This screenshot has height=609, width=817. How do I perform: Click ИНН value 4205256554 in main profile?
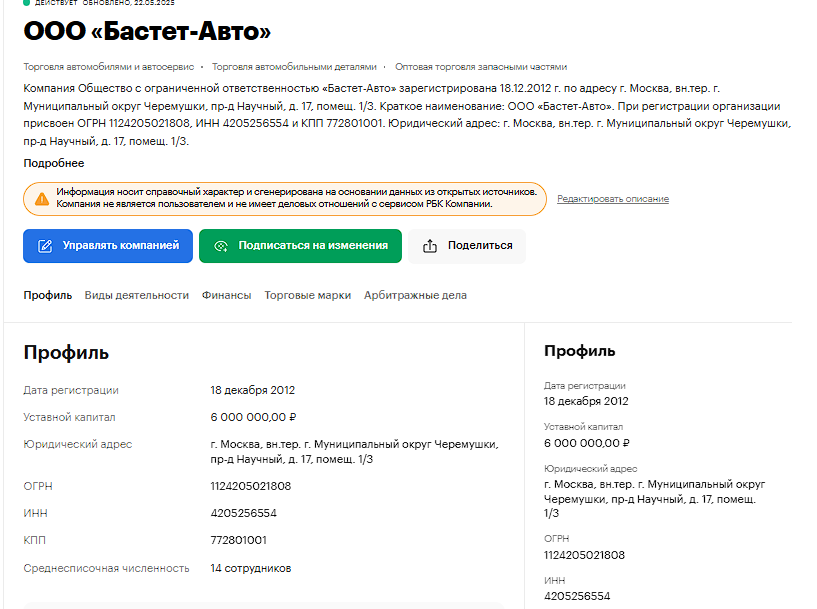click(x=243, y=513)
